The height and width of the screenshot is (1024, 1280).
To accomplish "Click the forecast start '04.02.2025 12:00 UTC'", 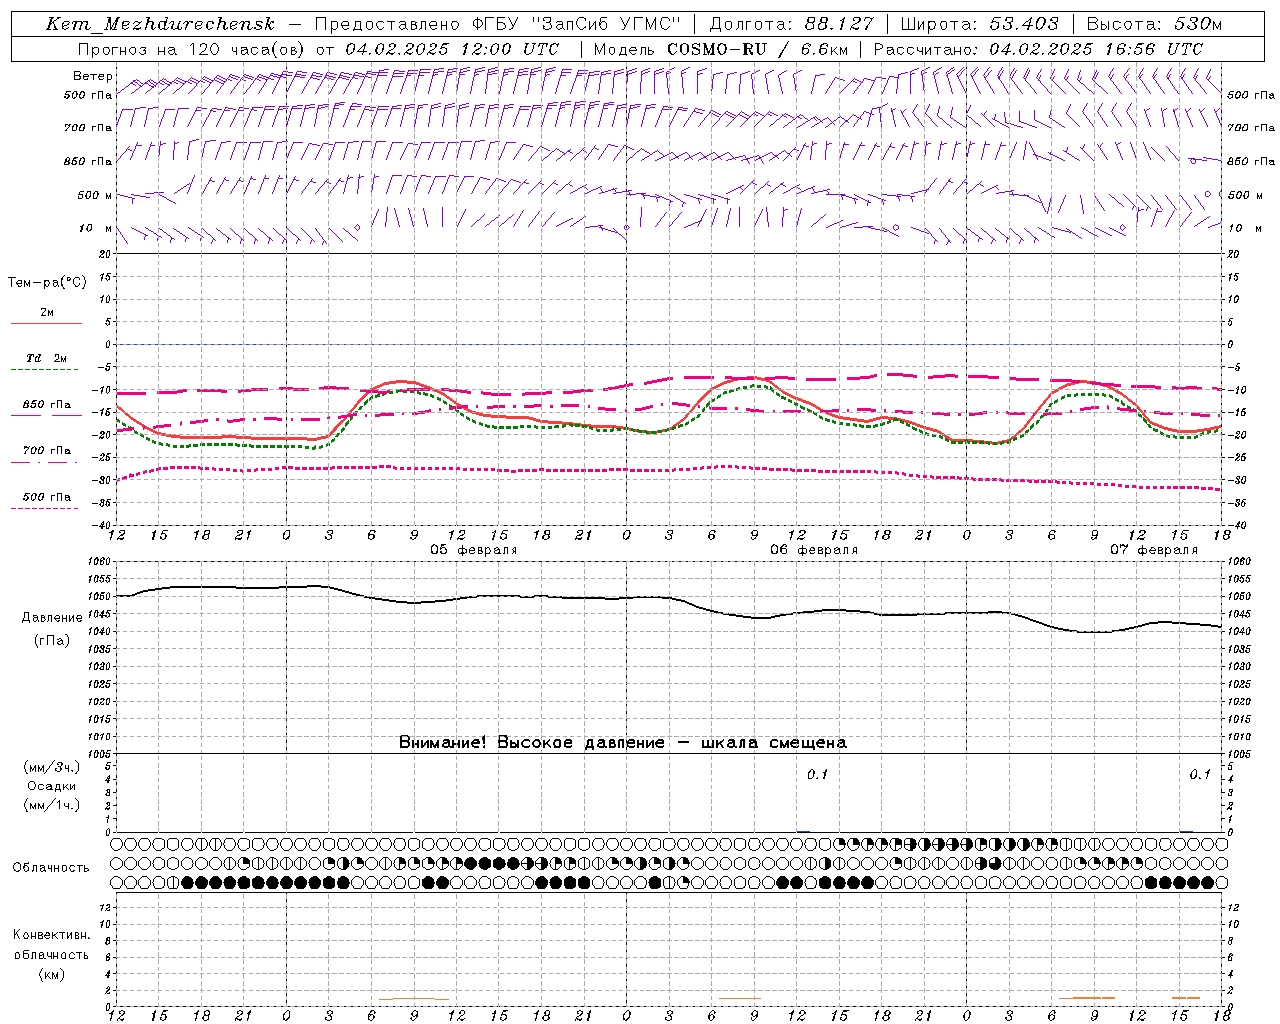I will point(452,49).
